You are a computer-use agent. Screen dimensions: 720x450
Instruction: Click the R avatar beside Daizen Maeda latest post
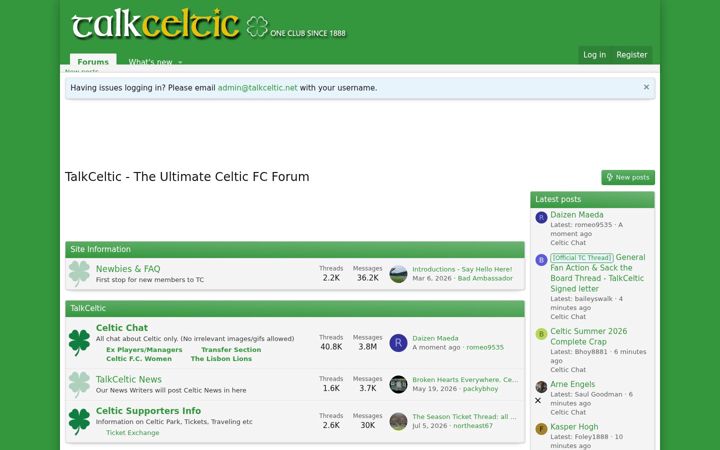(541, 218)
